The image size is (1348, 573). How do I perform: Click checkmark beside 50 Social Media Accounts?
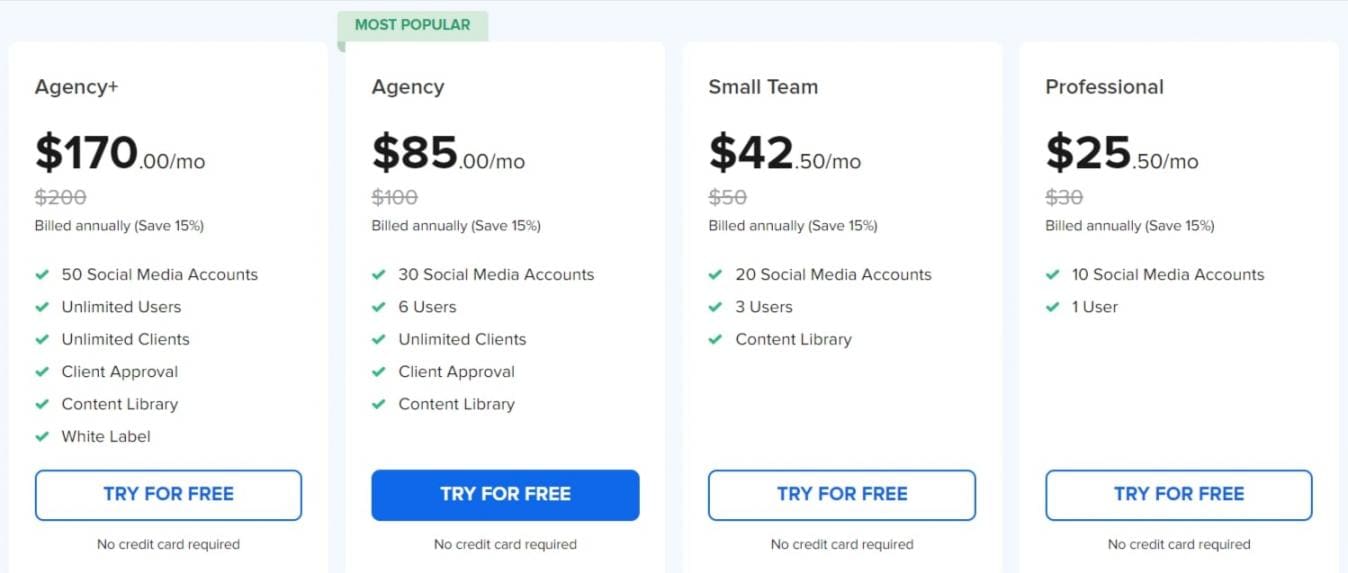[x=42, y=274]
